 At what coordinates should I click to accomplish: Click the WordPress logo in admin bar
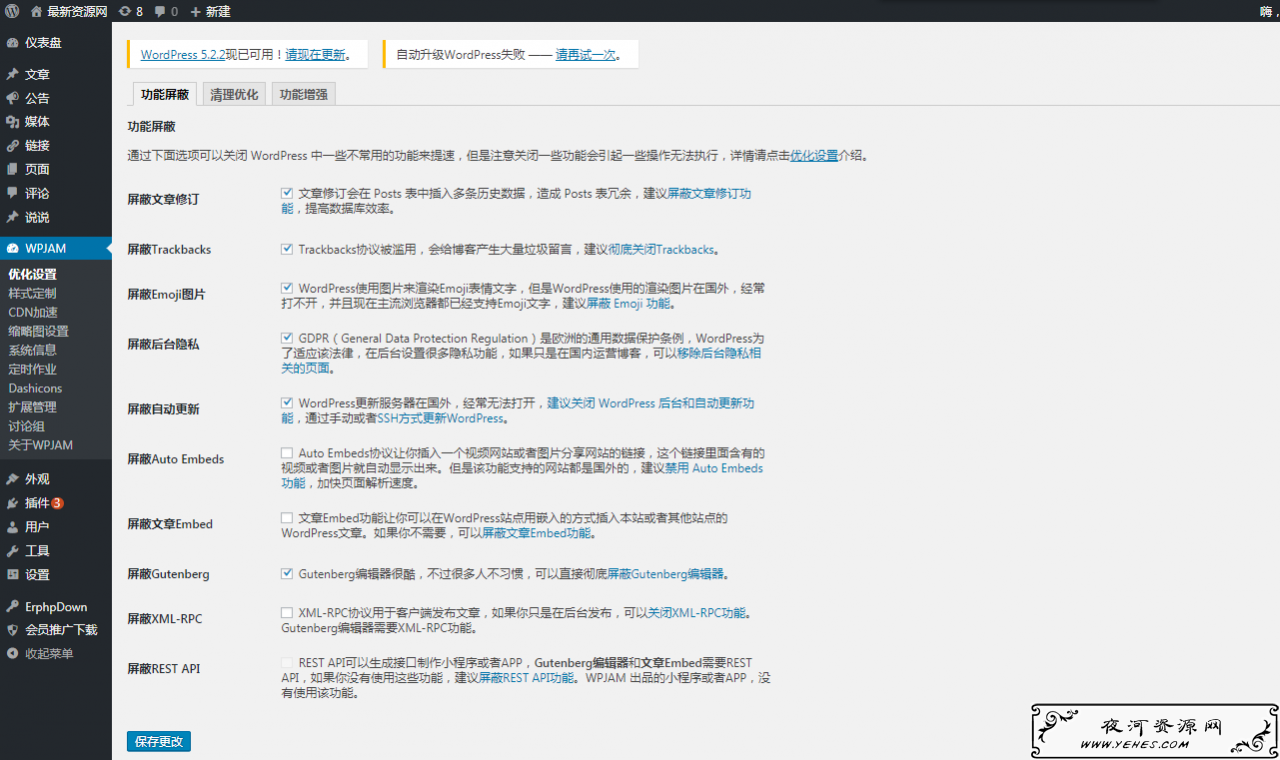[x=12, y=11]
